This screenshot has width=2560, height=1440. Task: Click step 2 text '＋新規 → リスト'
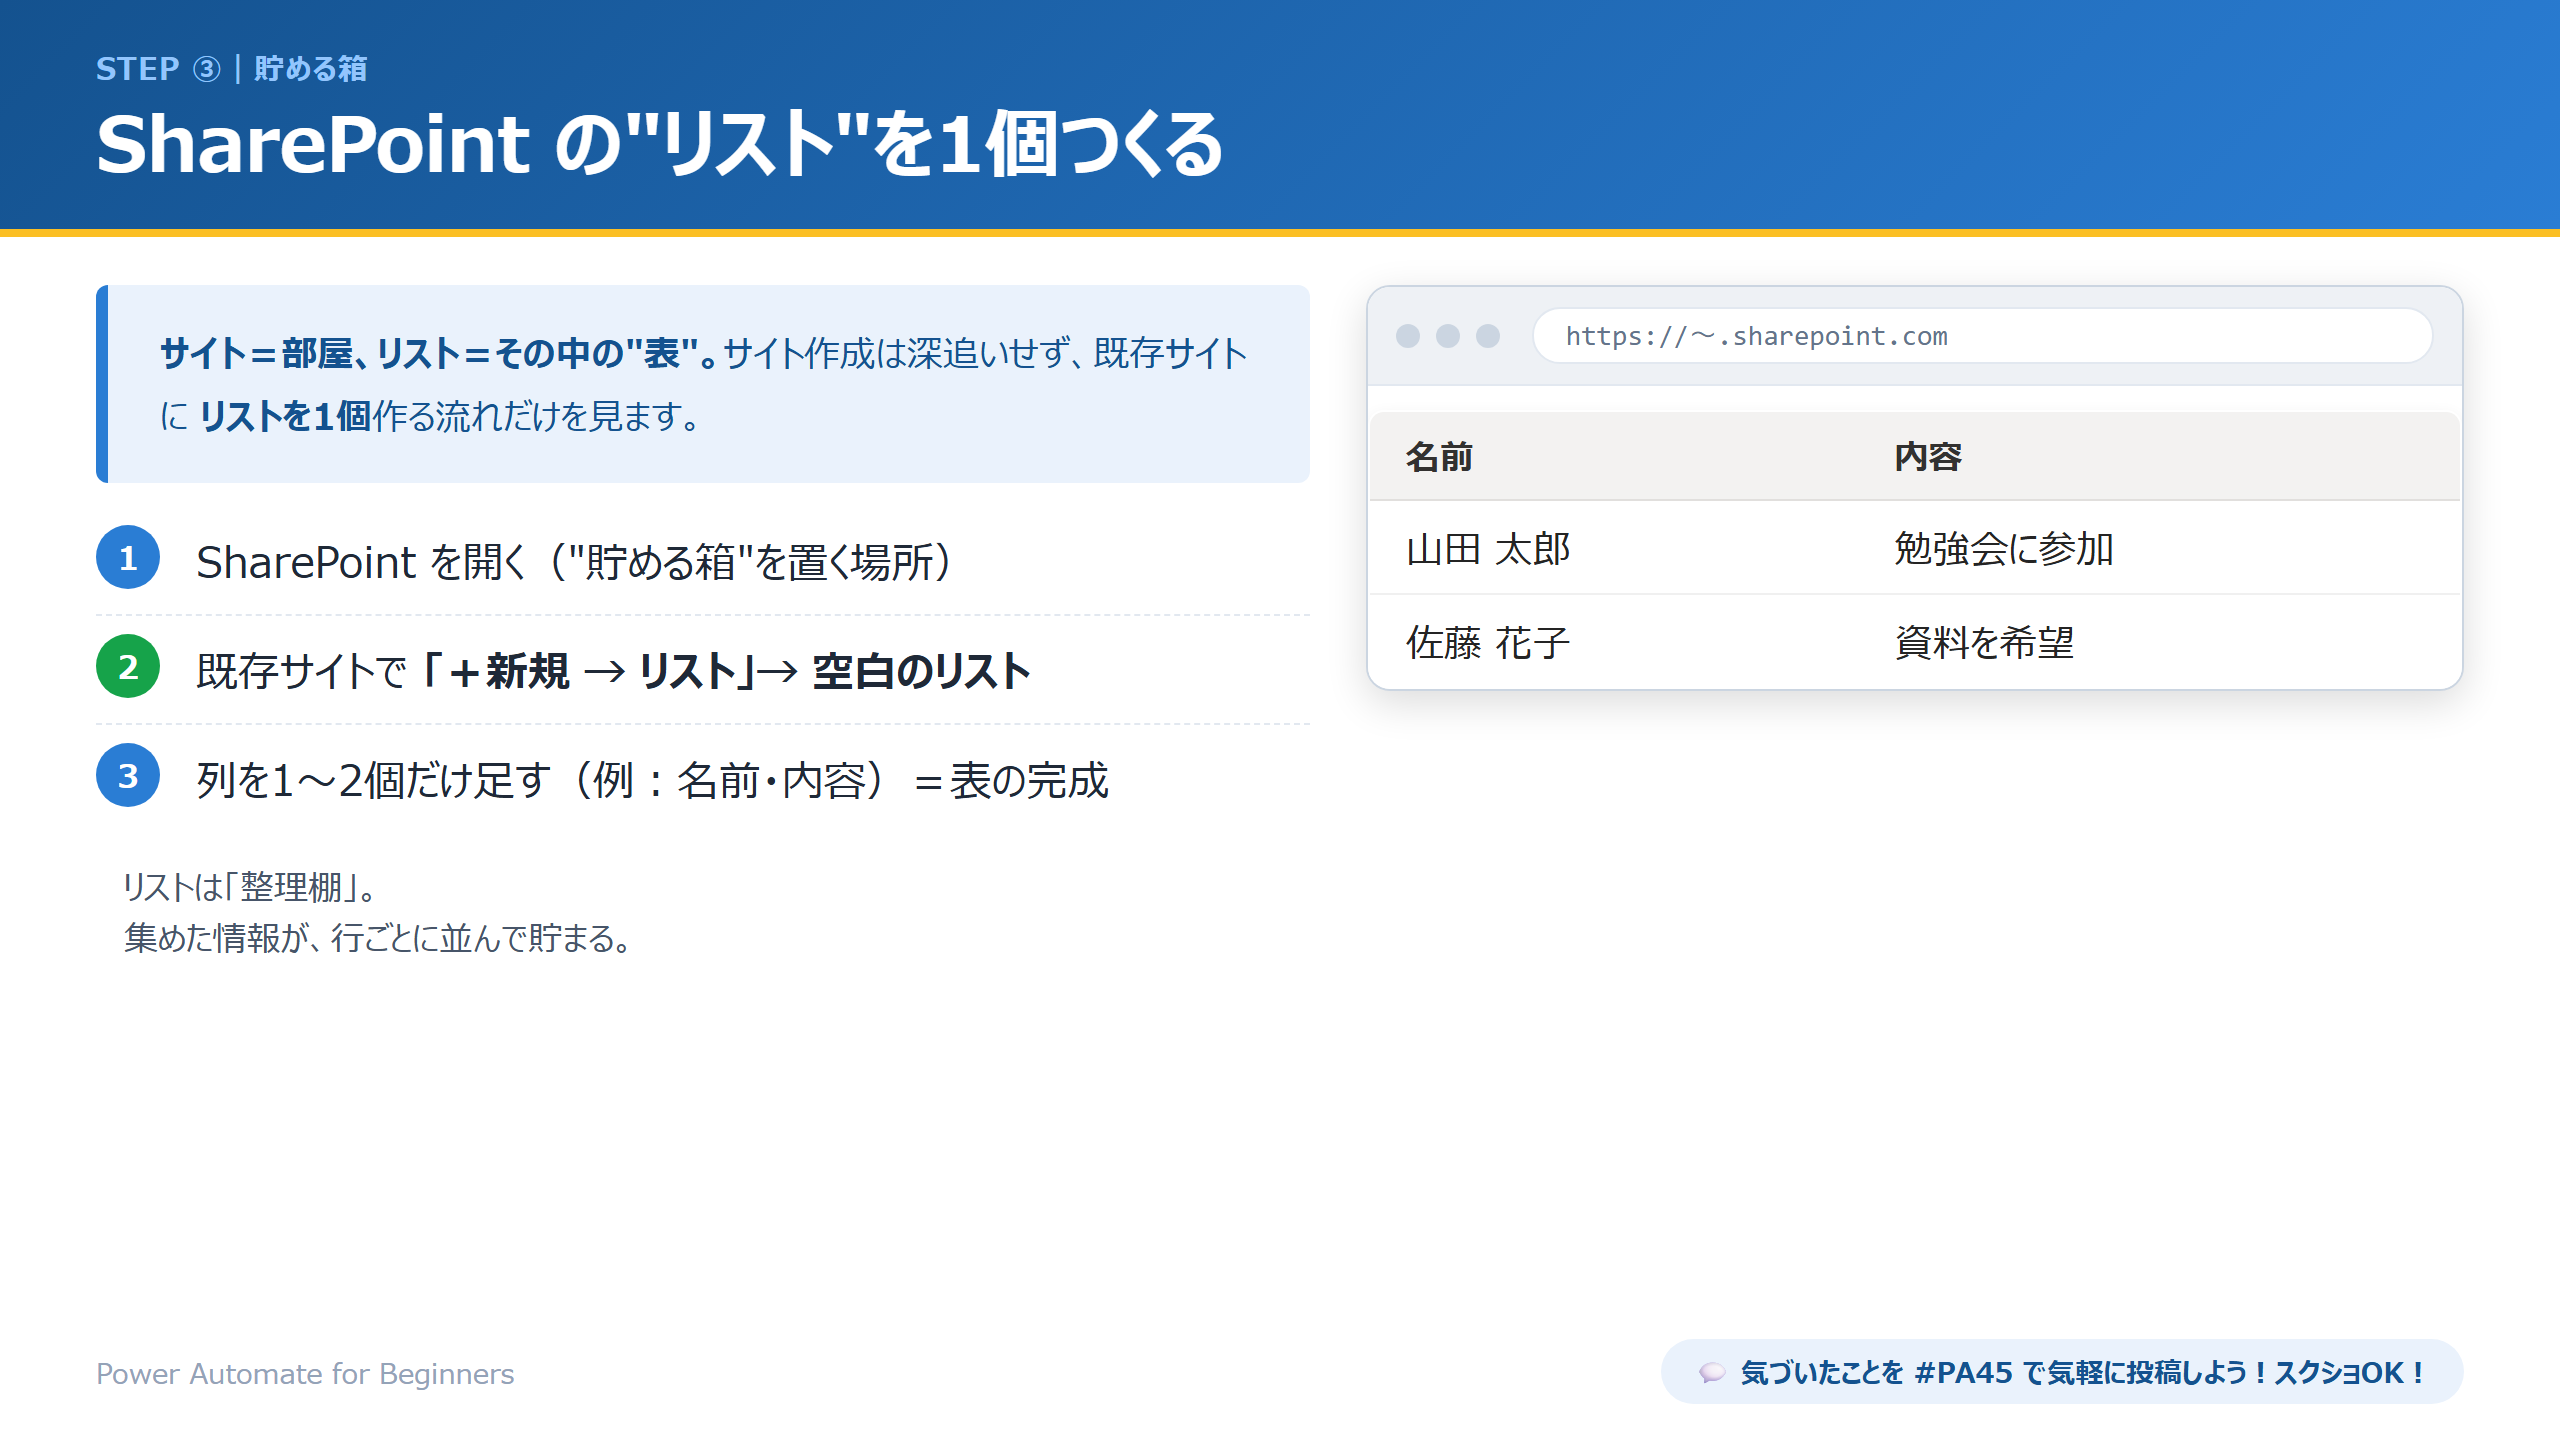[x=593, y=671]
